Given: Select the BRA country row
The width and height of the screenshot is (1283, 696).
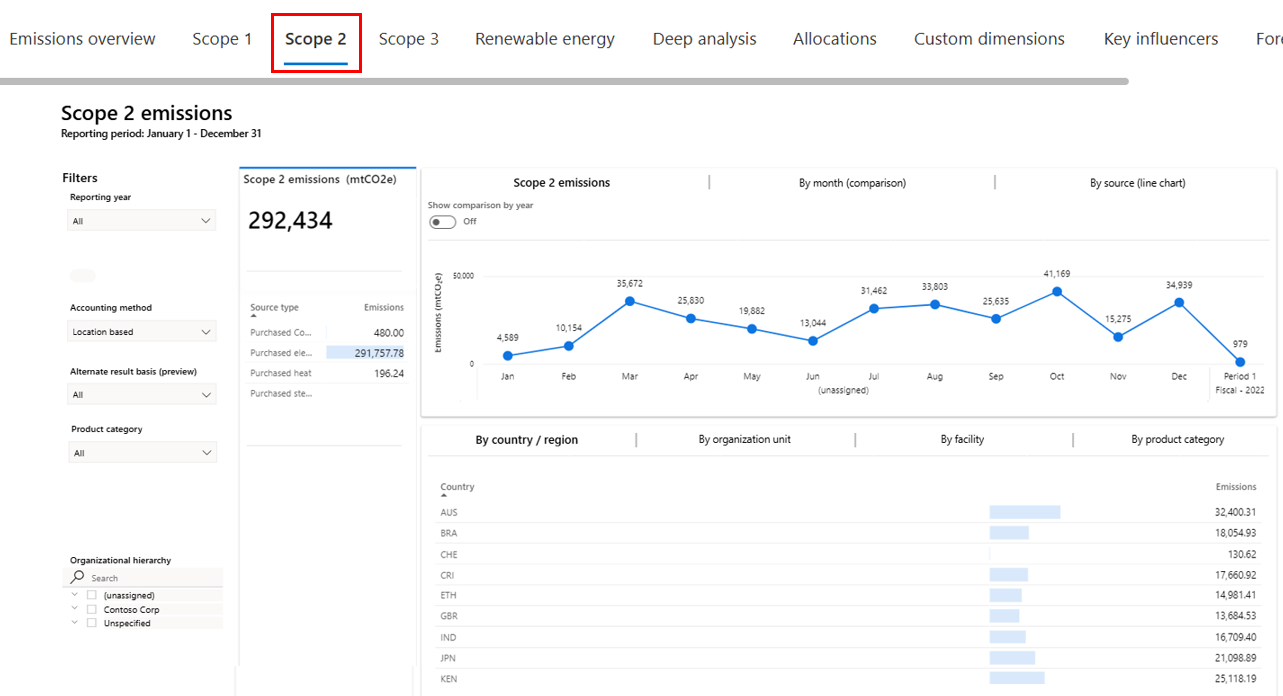Looking at the screenshot, I should (848, 533).
